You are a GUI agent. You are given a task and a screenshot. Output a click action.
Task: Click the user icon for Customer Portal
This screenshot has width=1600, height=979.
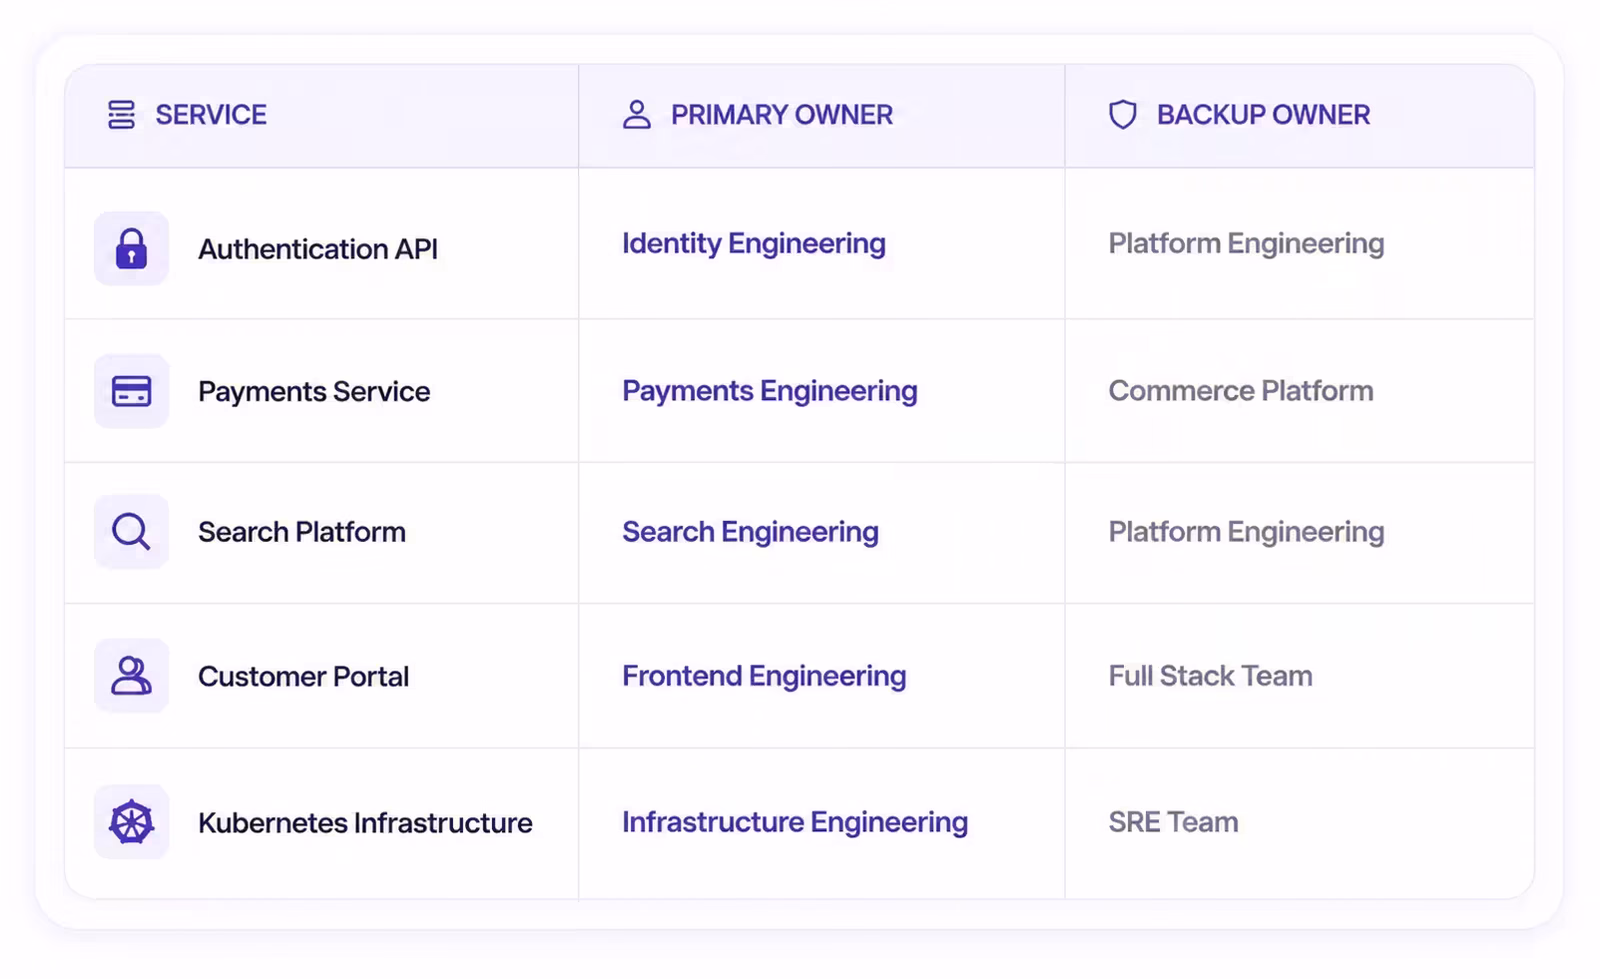click(131, 676)
